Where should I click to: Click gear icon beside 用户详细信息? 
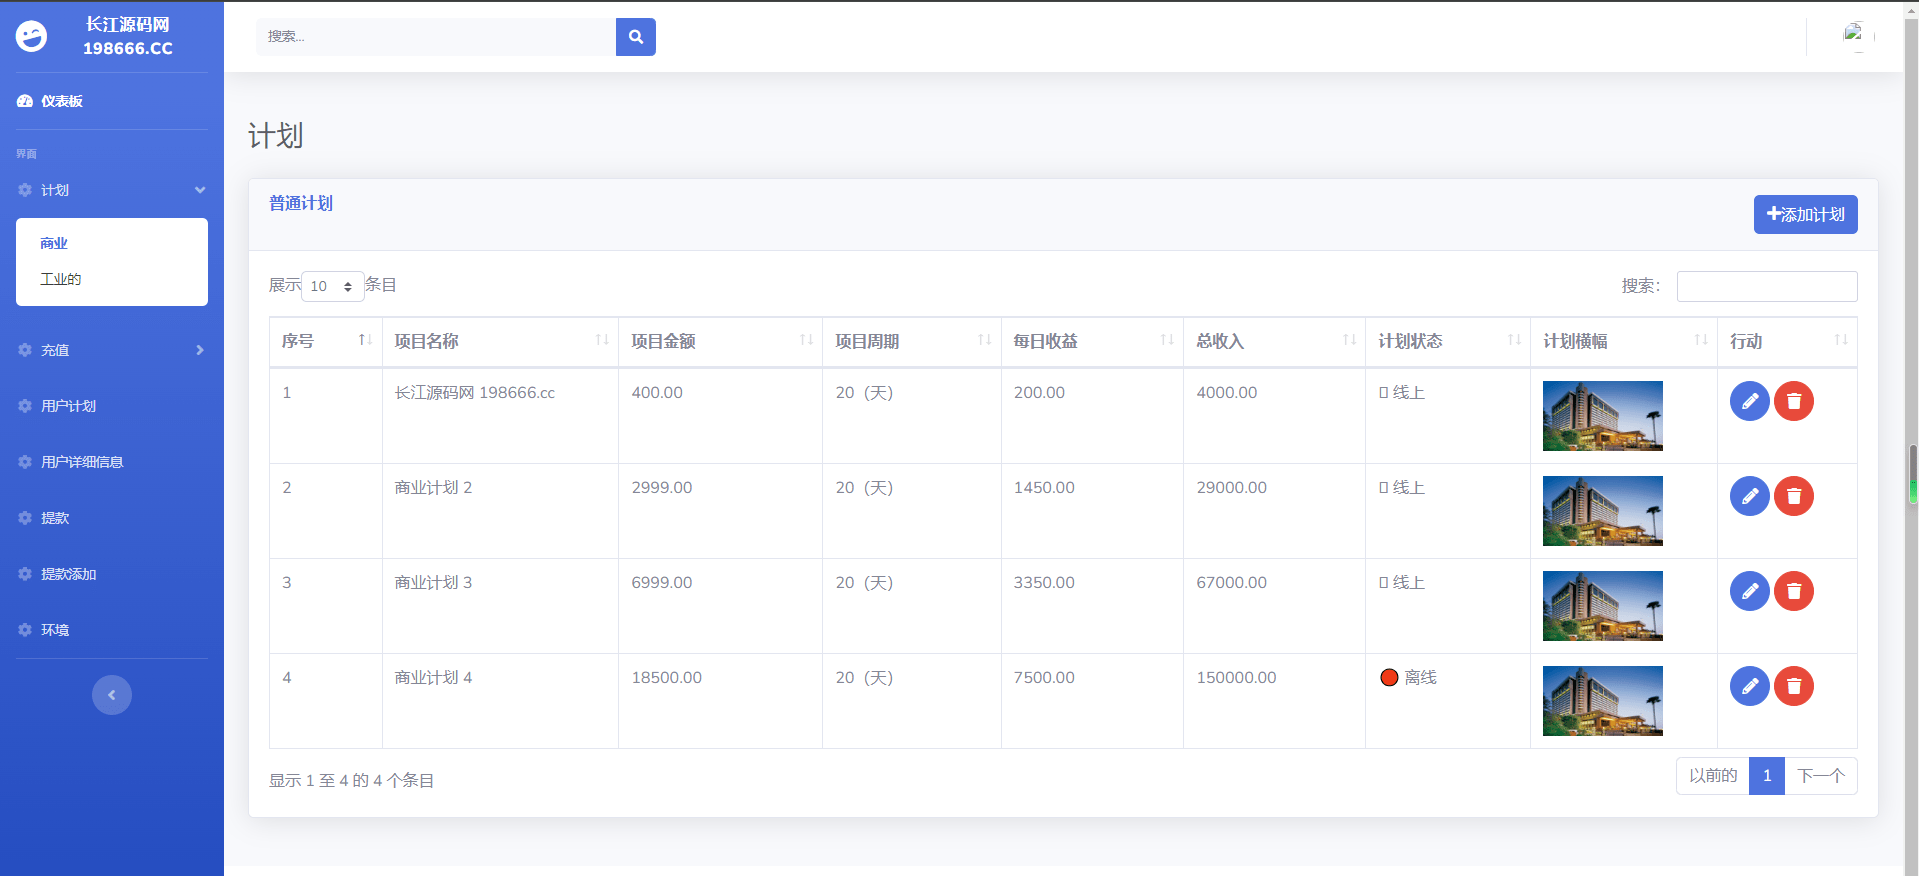(x=25, y=462)
